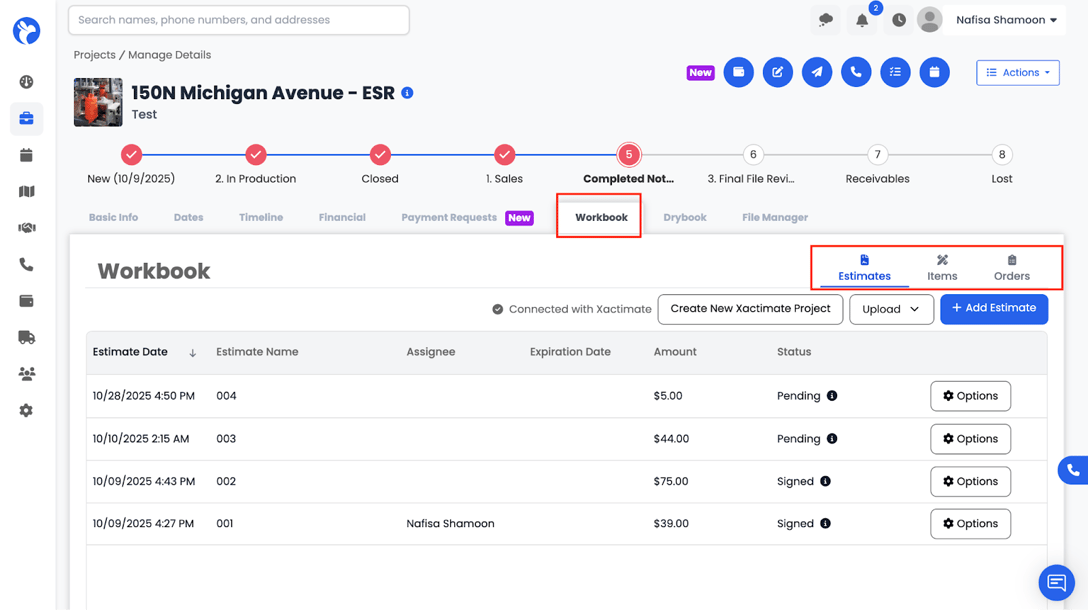
Task: Open the File Manager tab
Action: pos(775,217)
